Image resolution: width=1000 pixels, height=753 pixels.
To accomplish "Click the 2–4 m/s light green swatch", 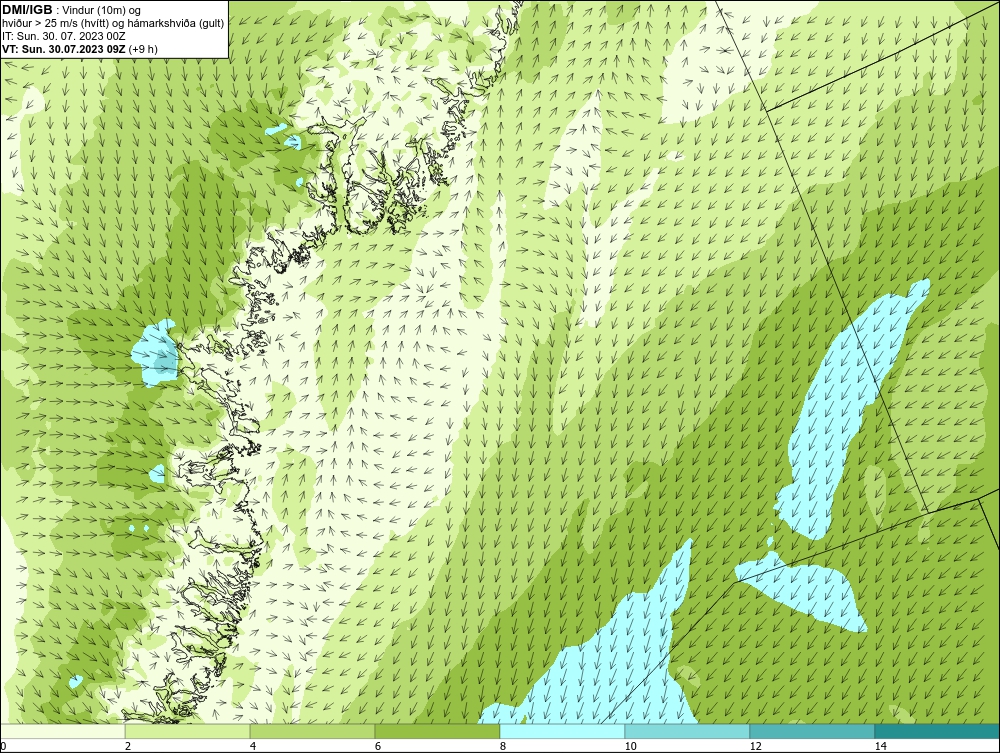I will point(188,731).
